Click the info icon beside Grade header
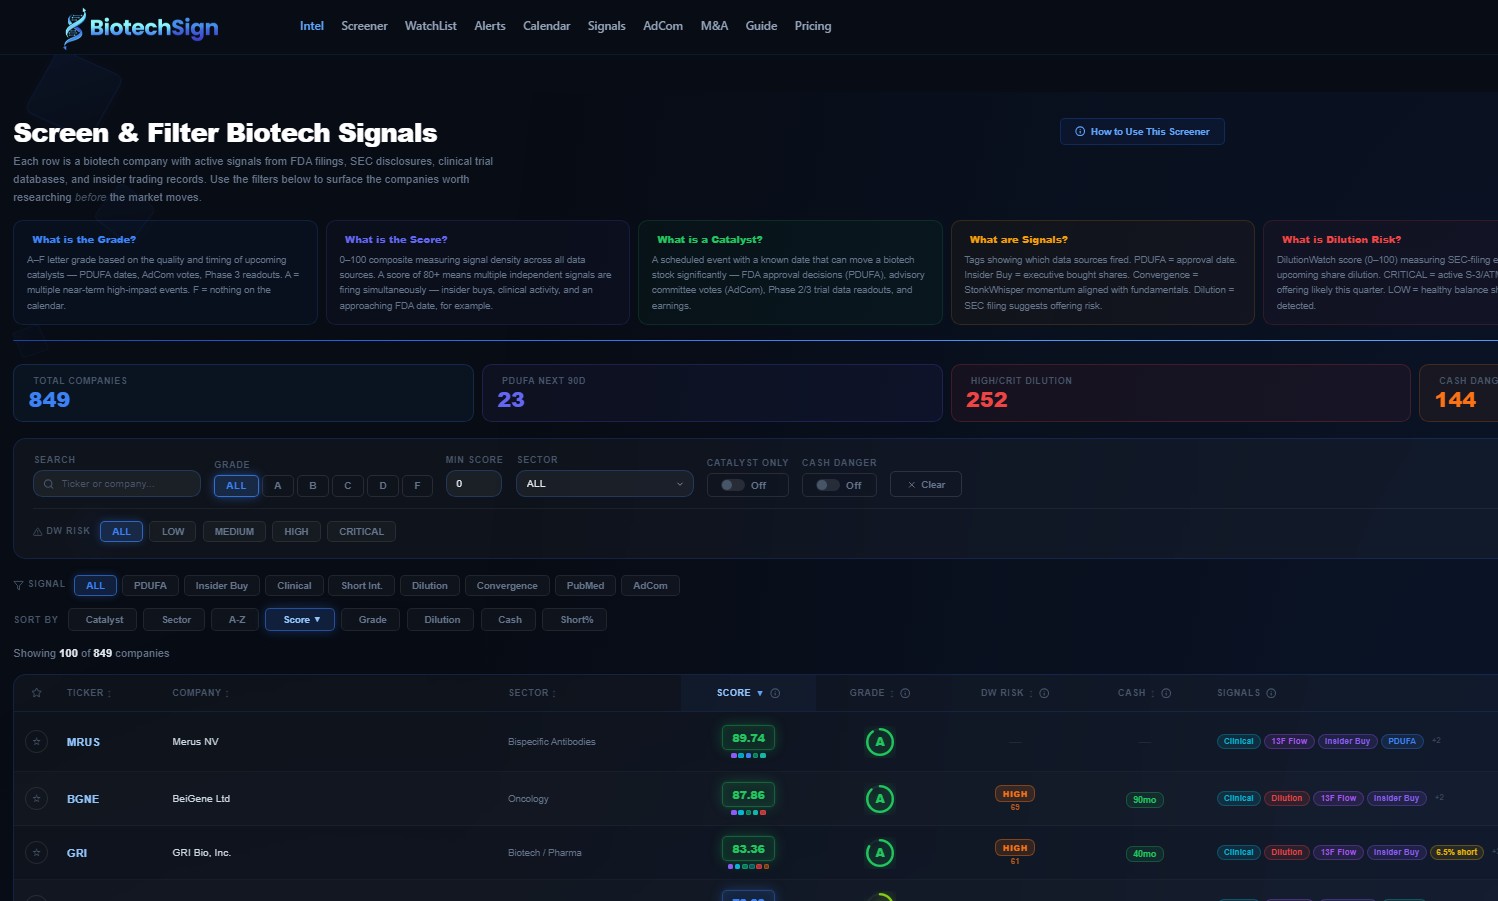The height and width of the screenshot is (901, 1498). pos(905,693)
